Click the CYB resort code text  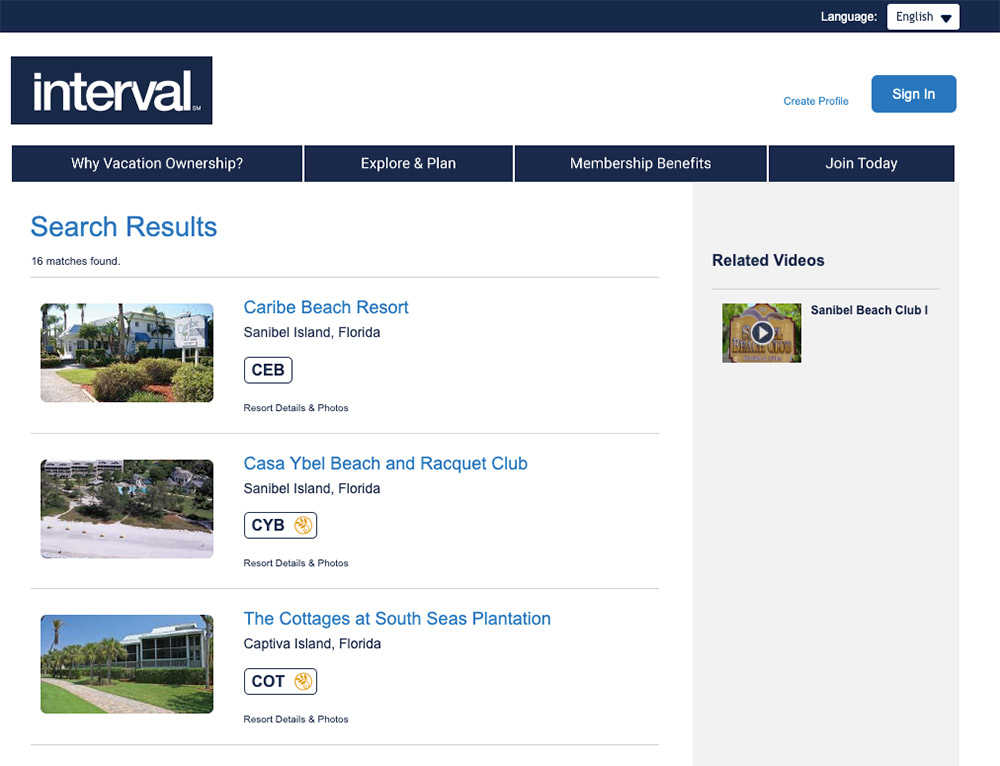(x=268, y=526)
